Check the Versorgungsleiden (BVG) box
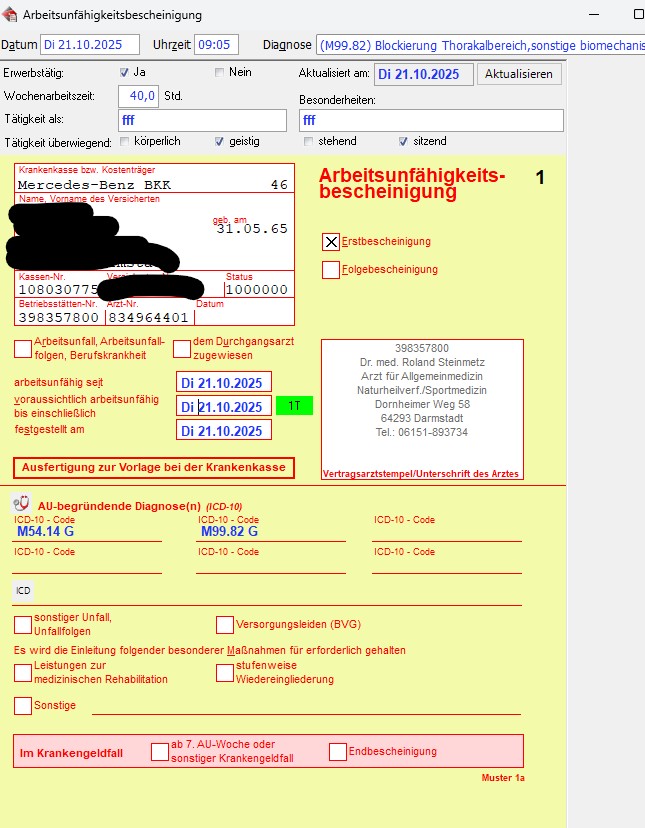The width and height of the screenshot is (645, 828). (225, 625)
